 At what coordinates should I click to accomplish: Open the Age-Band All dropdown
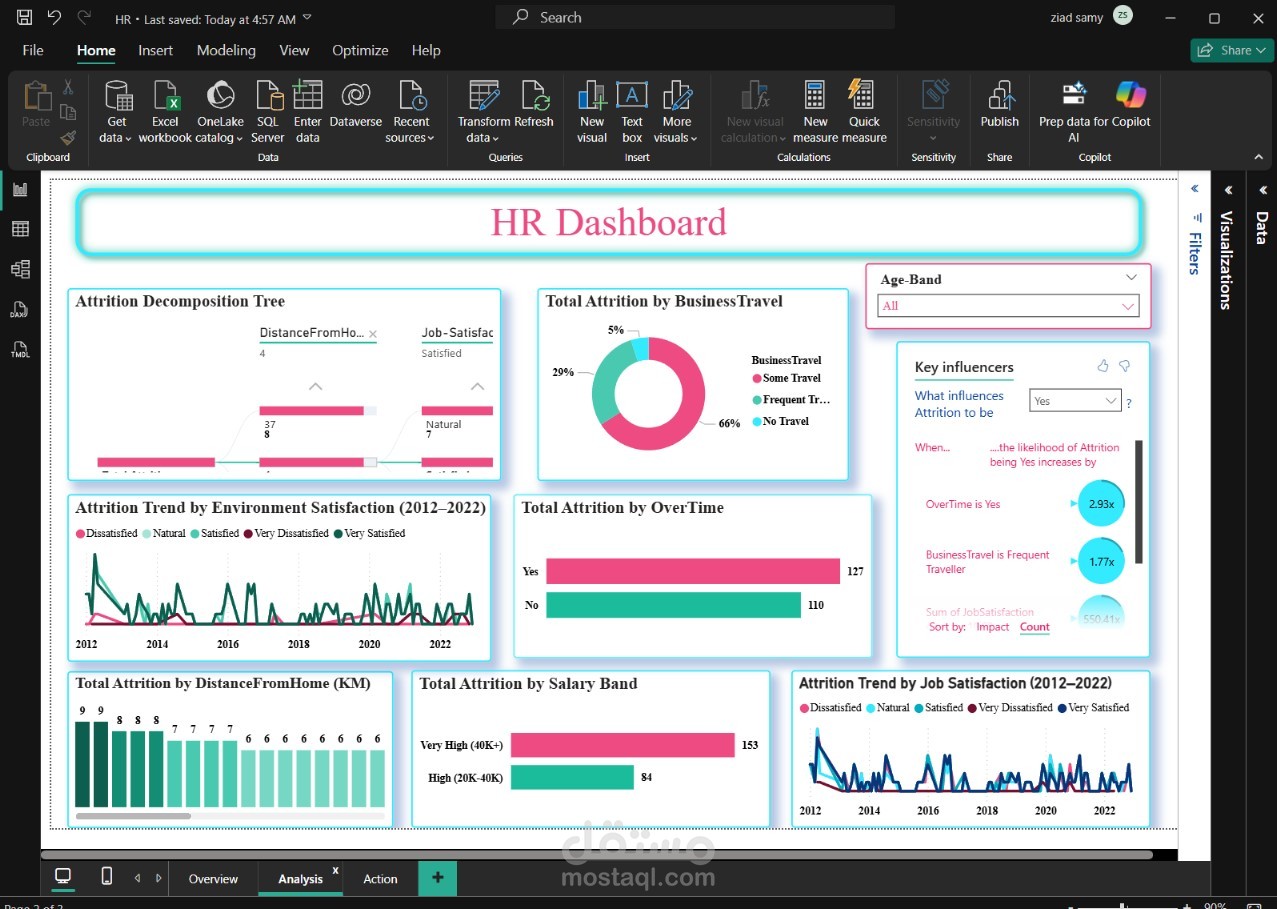(x=1008, y=306)
